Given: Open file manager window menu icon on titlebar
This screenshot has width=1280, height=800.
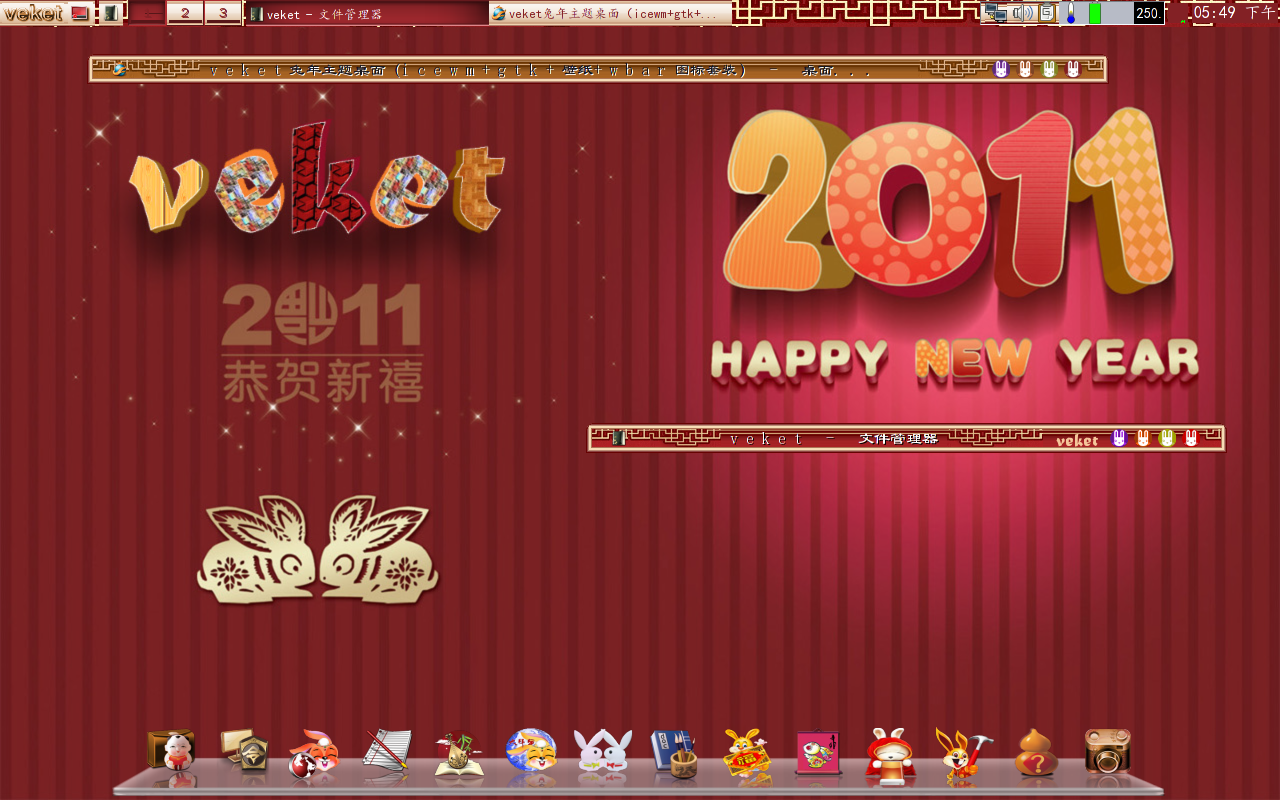Looking at the screenshot, I should click(619, 438).
